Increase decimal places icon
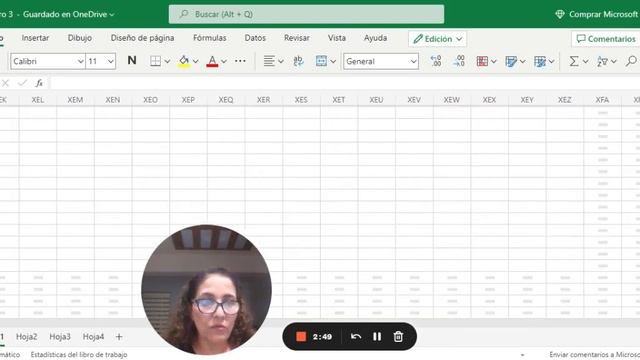 click(459, 61)
